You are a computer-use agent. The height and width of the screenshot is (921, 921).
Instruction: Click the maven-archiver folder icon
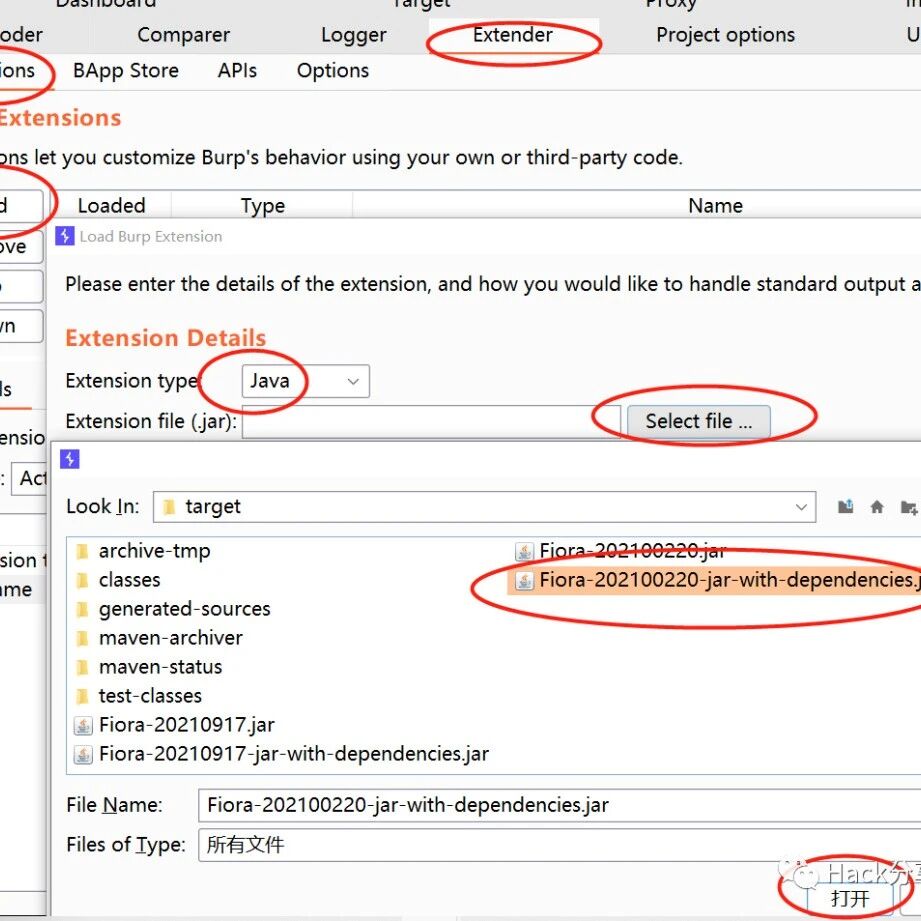coord(83,638)
